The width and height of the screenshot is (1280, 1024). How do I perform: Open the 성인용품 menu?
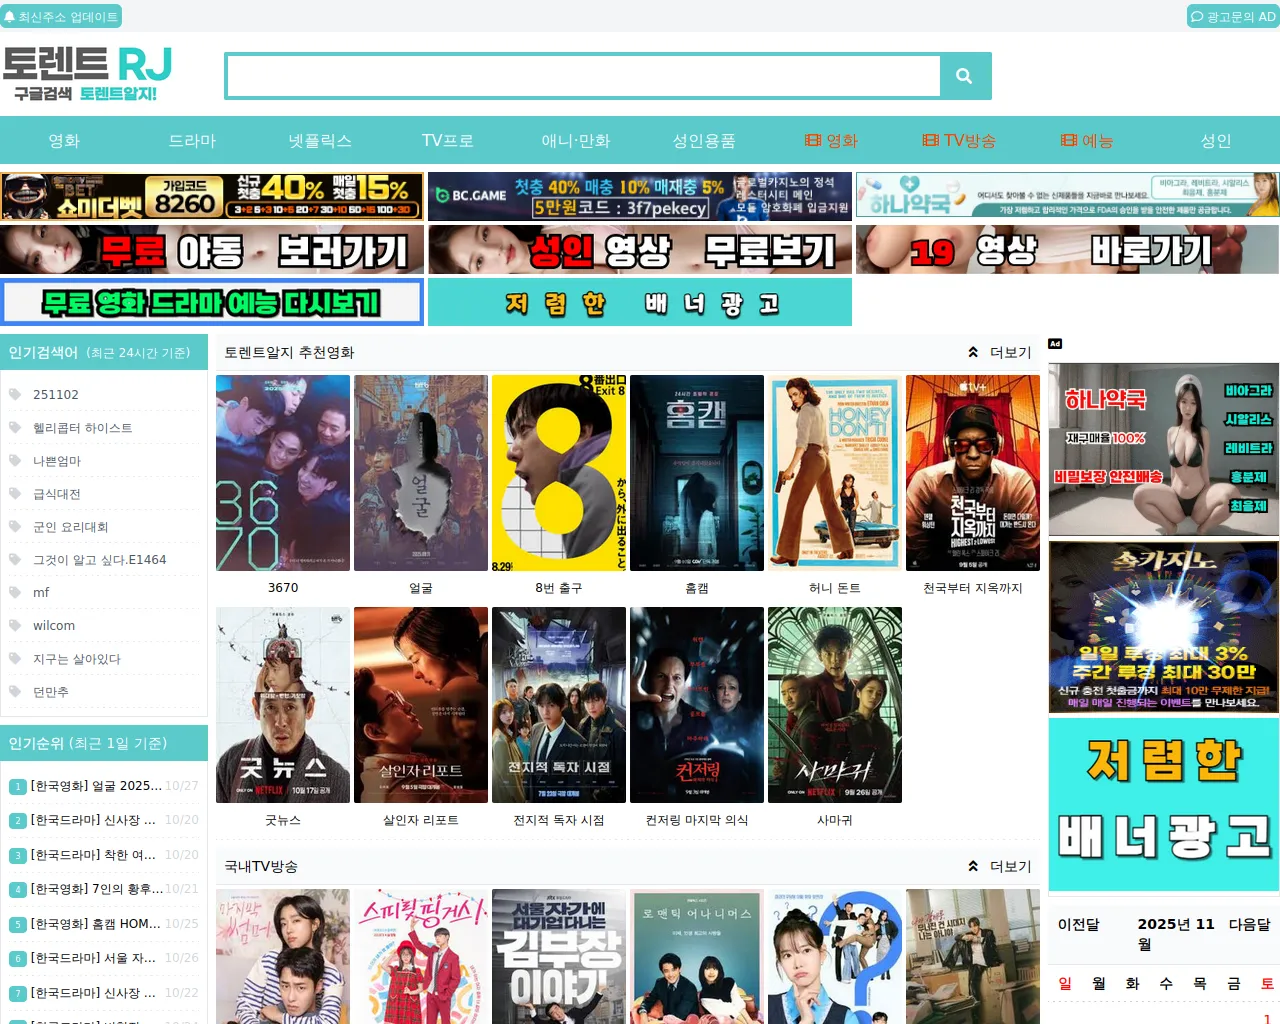point(704,141)
